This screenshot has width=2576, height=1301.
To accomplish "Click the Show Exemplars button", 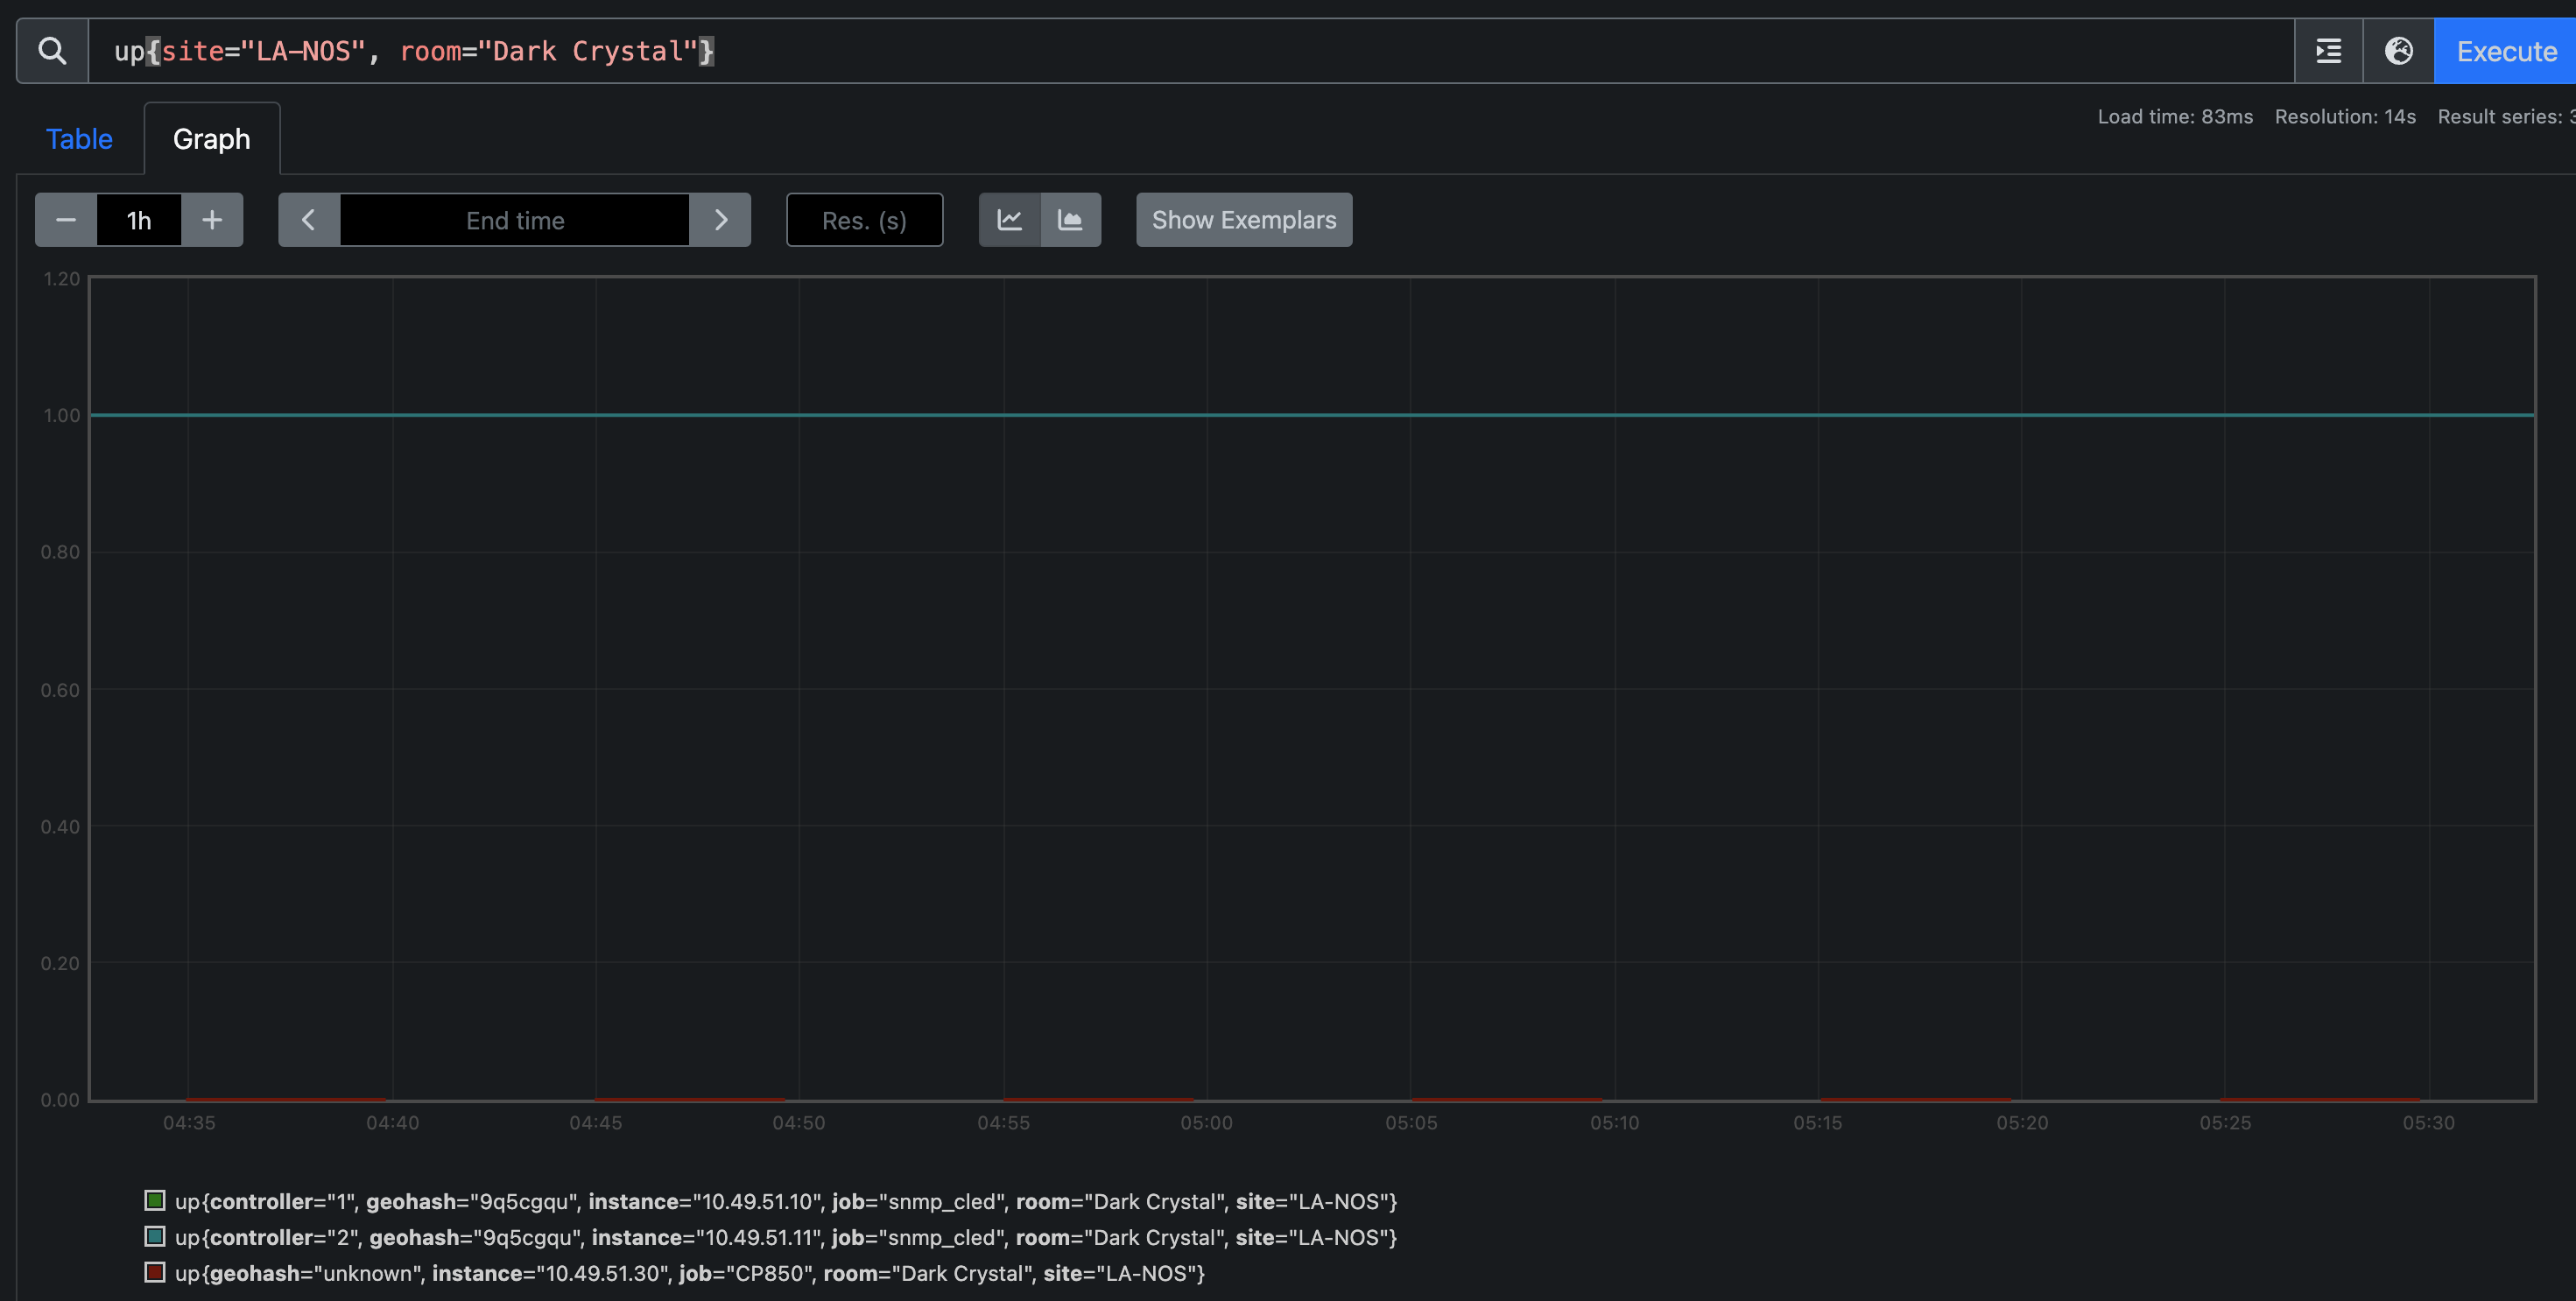I will [1243, 220].
